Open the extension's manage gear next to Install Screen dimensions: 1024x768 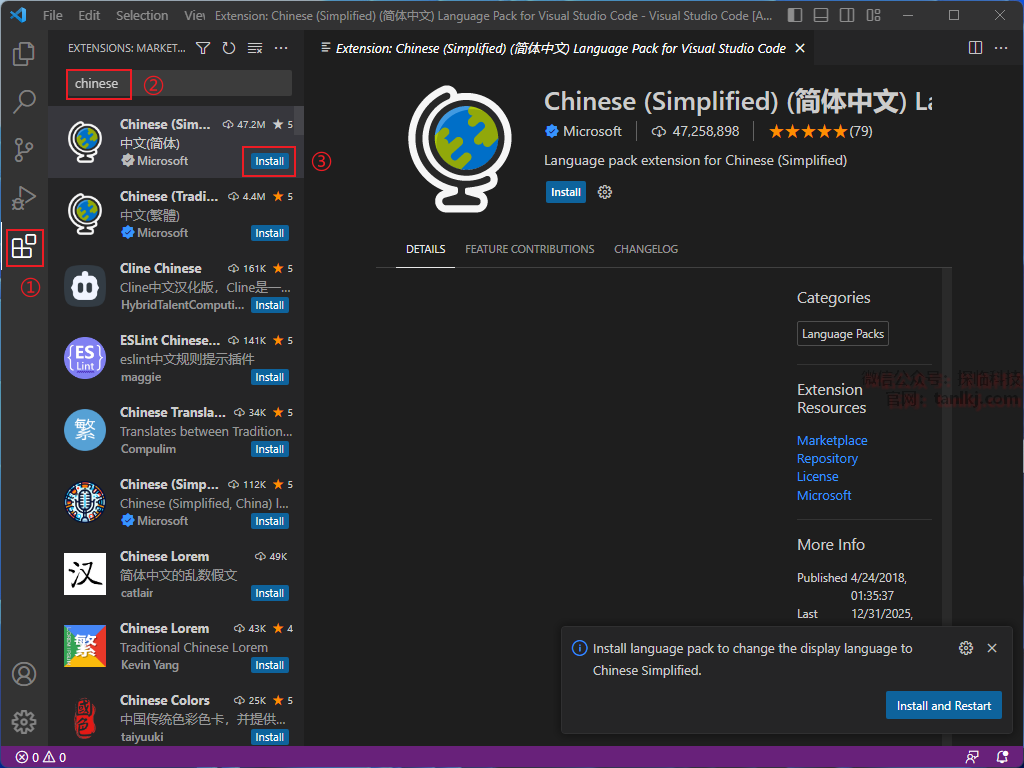tap(604, 192)
